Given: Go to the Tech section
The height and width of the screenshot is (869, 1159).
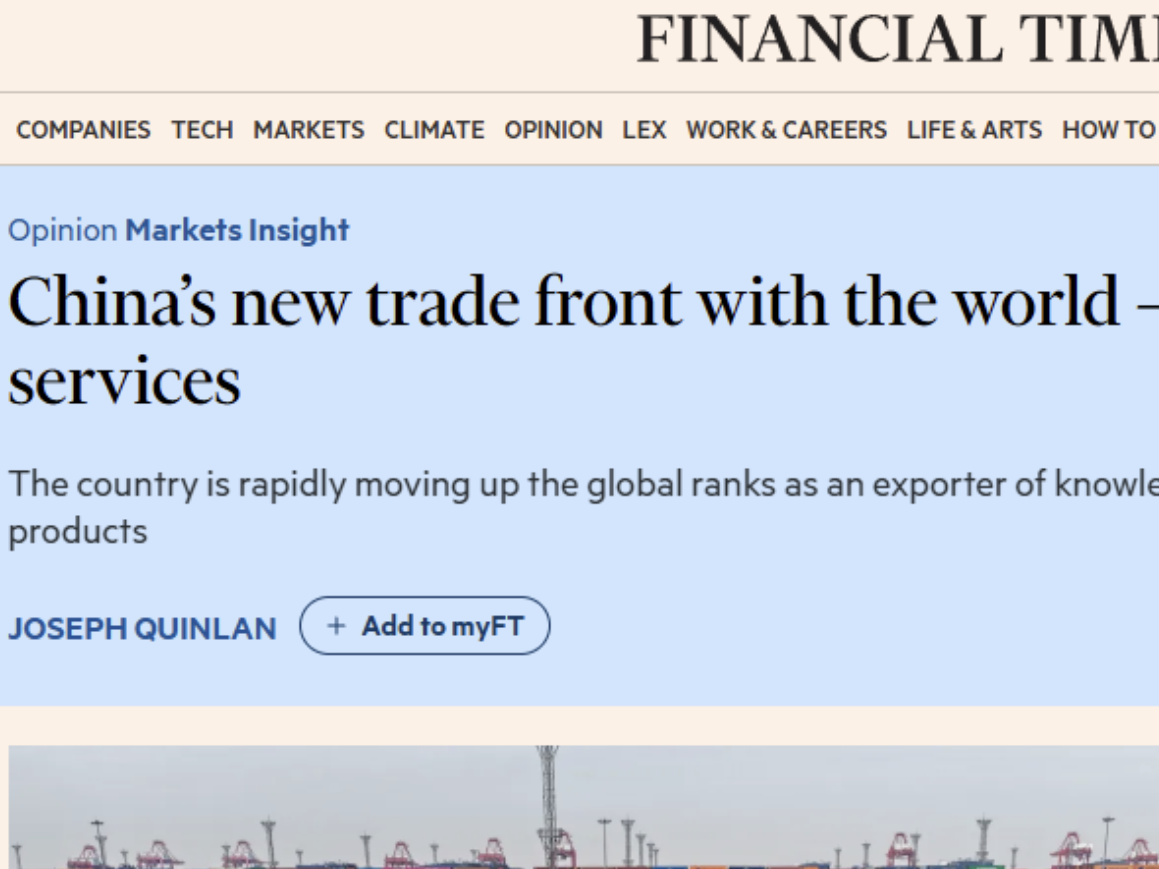Looking at the screenshot, I should point(202,130).
